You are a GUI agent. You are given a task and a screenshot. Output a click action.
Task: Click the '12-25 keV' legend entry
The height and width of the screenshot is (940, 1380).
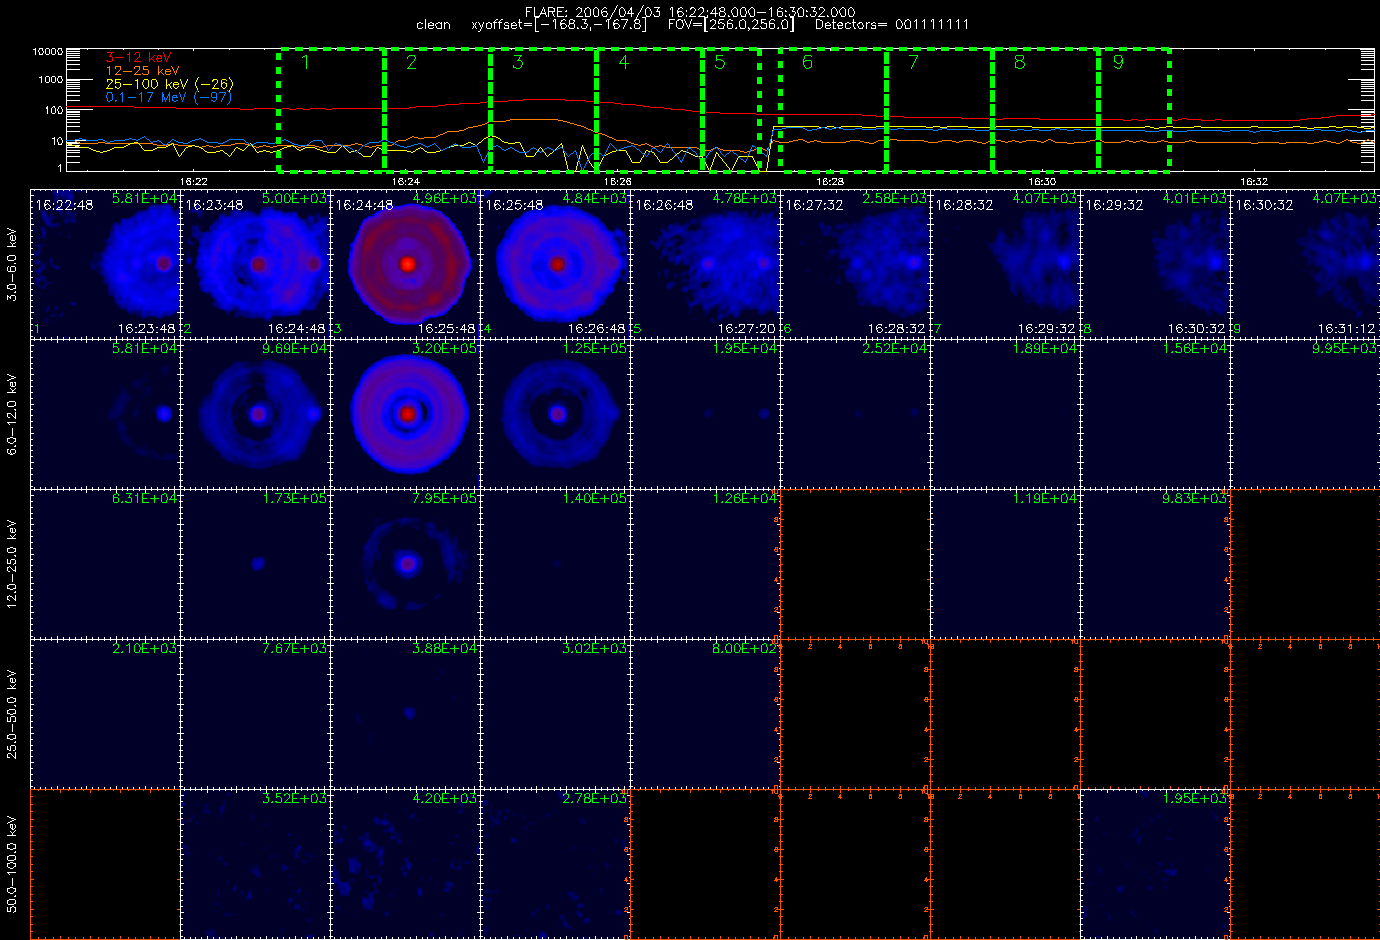[x=142, y=71]
